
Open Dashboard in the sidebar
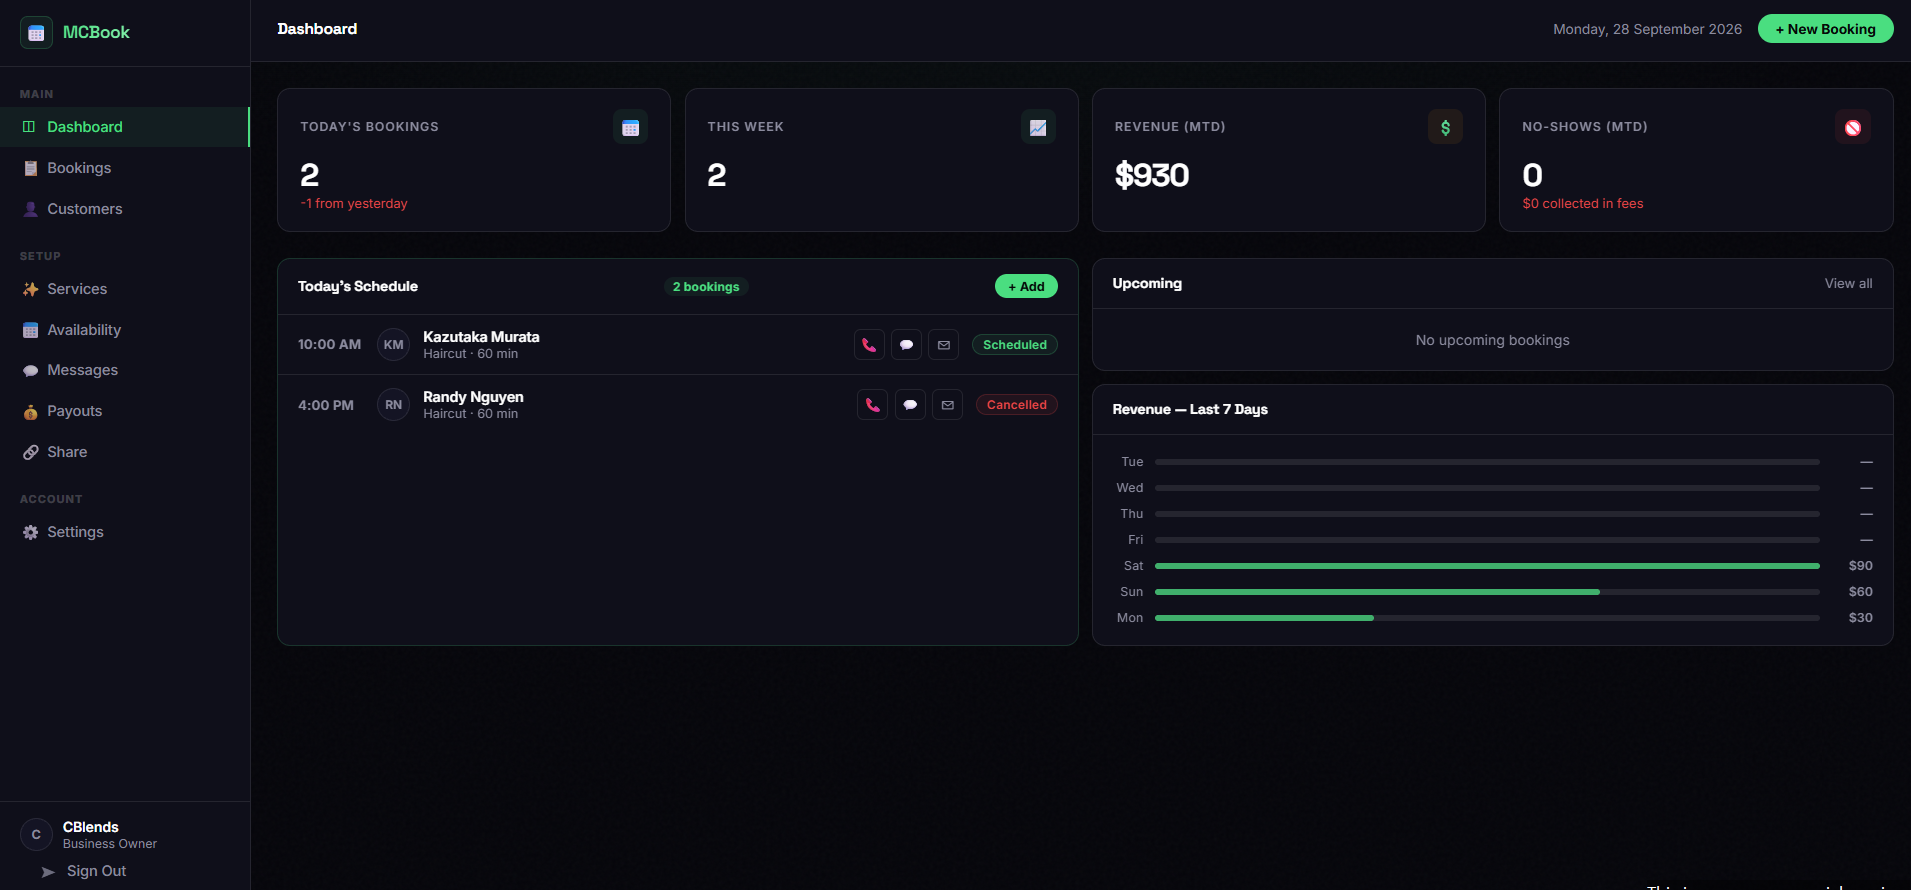(x=124, y=127)
